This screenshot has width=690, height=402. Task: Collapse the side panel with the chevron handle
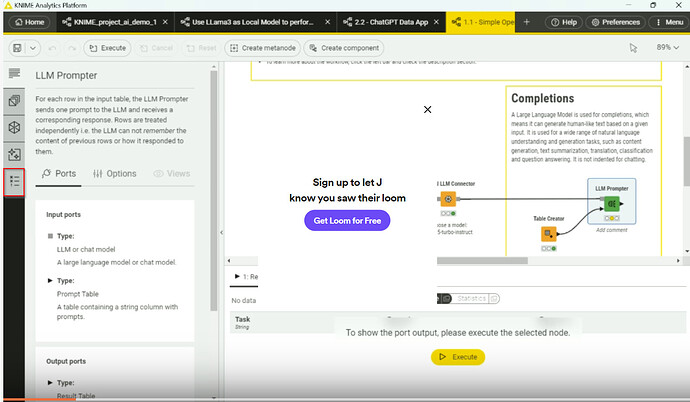[221, 232]
